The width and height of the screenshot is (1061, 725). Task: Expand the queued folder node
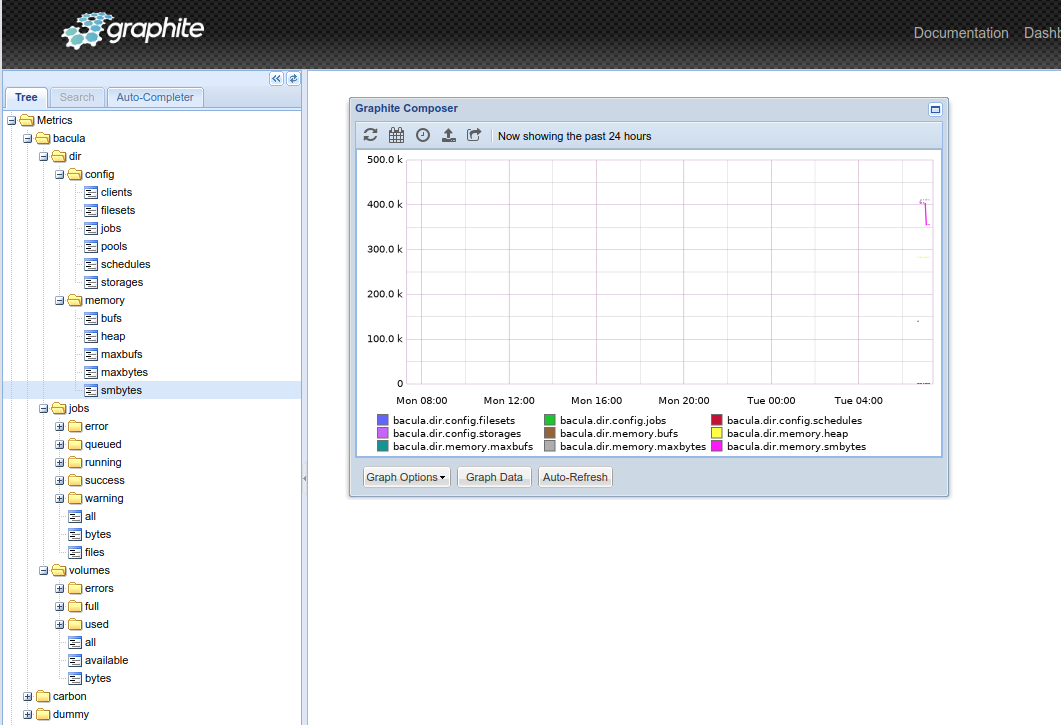(x=60, y=445)
